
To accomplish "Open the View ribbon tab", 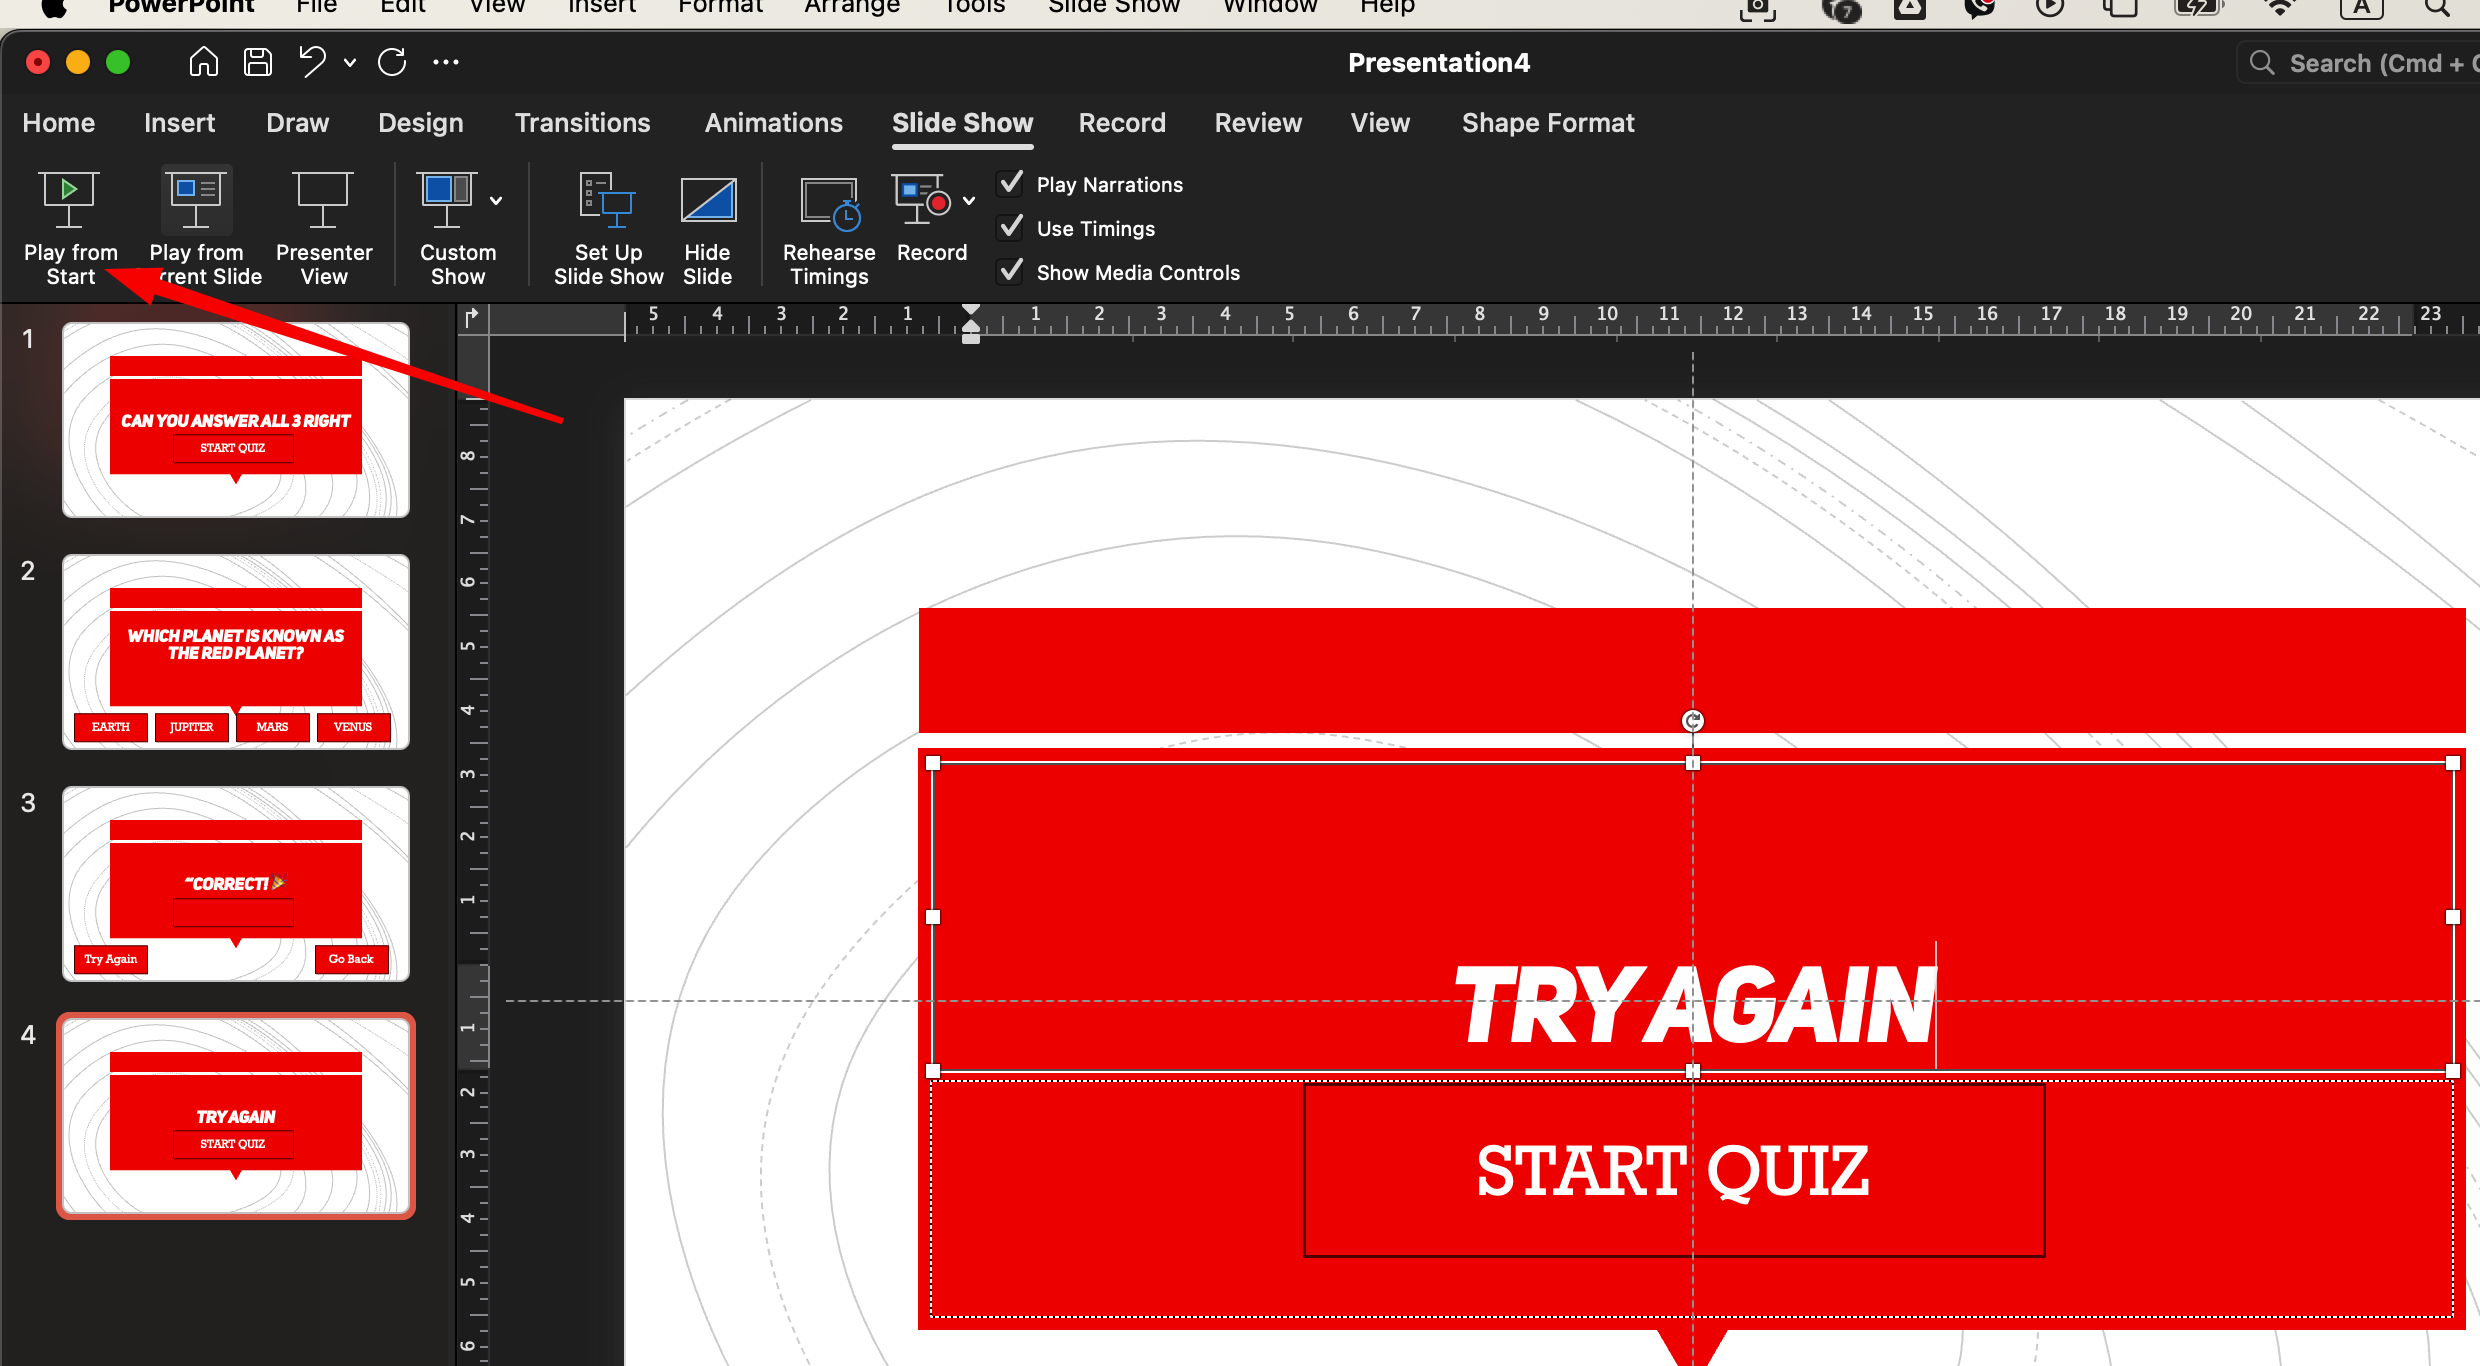I will pos(1380,123).
